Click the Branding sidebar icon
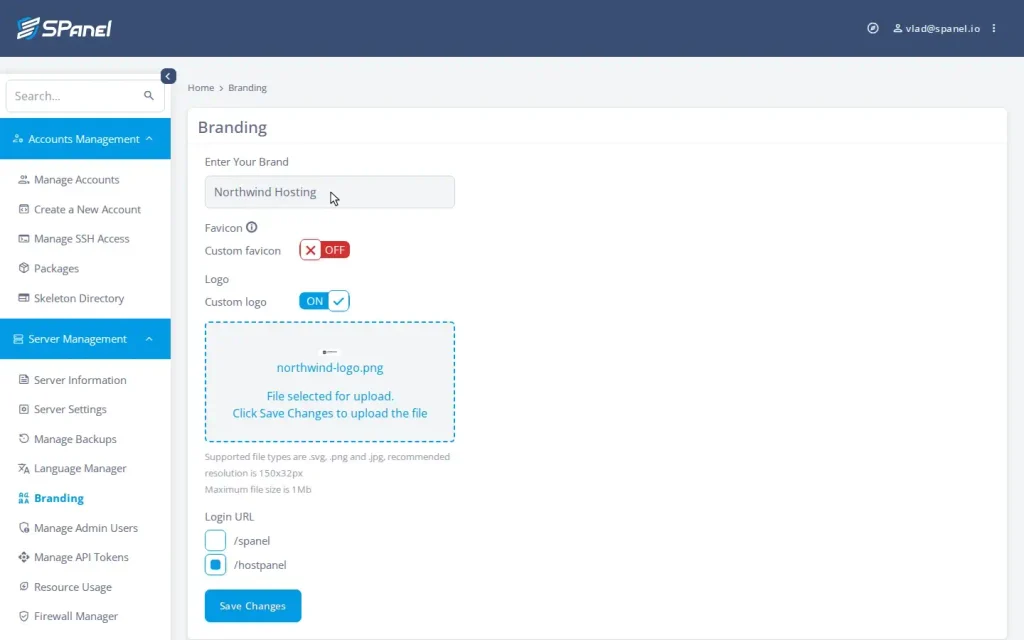 [24, 498]
